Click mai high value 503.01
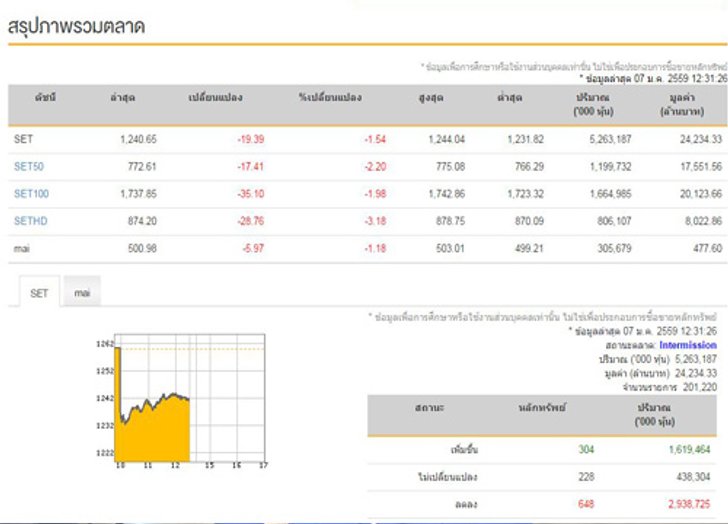This screenshot has height=524, width=728. tap(450, 248)
